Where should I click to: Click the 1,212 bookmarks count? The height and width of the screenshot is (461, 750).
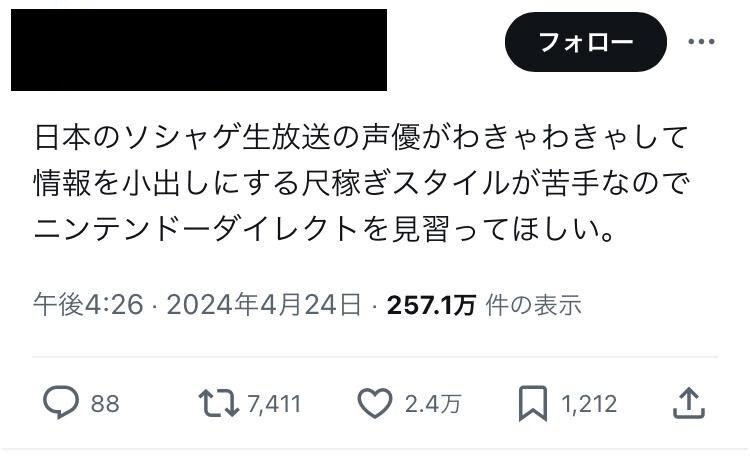(589, 404)
